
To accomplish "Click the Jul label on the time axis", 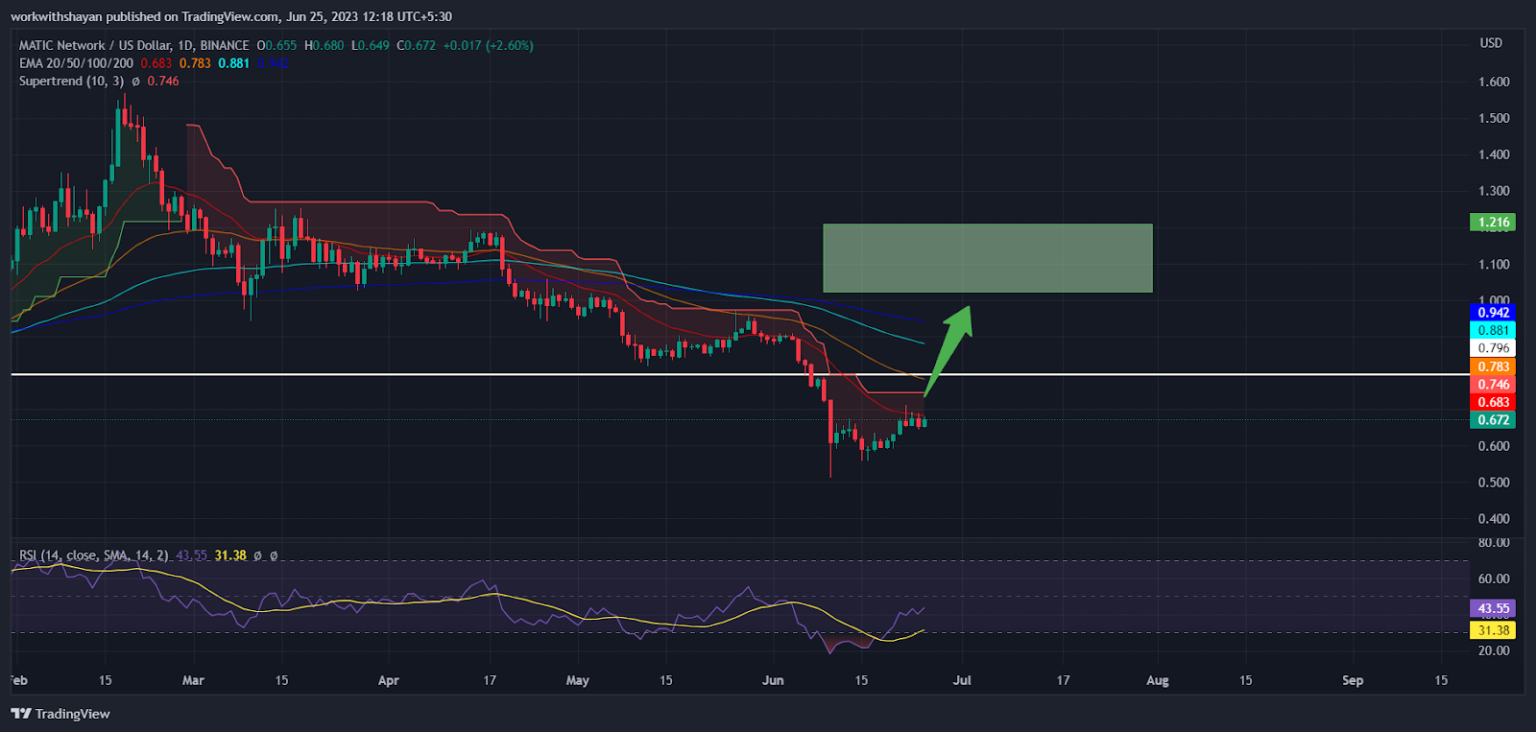I will 963,680.
